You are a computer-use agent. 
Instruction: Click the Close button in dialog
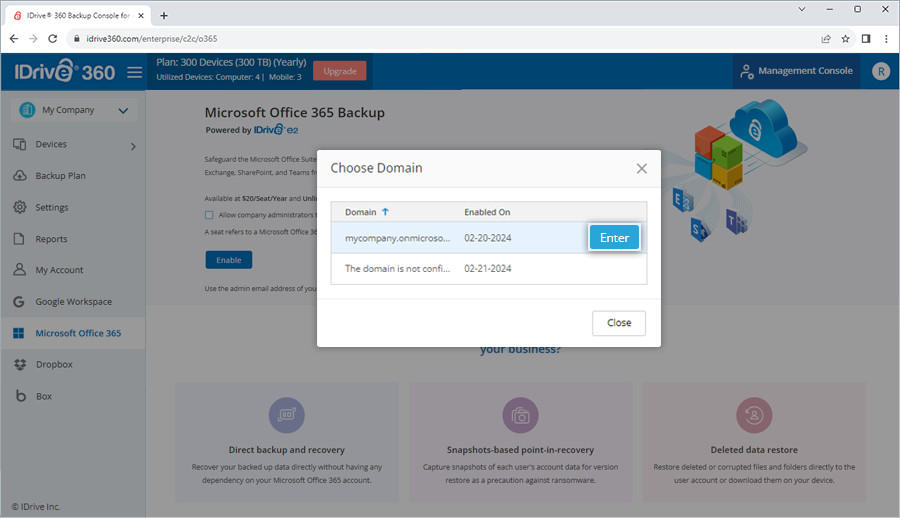pos(618,323)
